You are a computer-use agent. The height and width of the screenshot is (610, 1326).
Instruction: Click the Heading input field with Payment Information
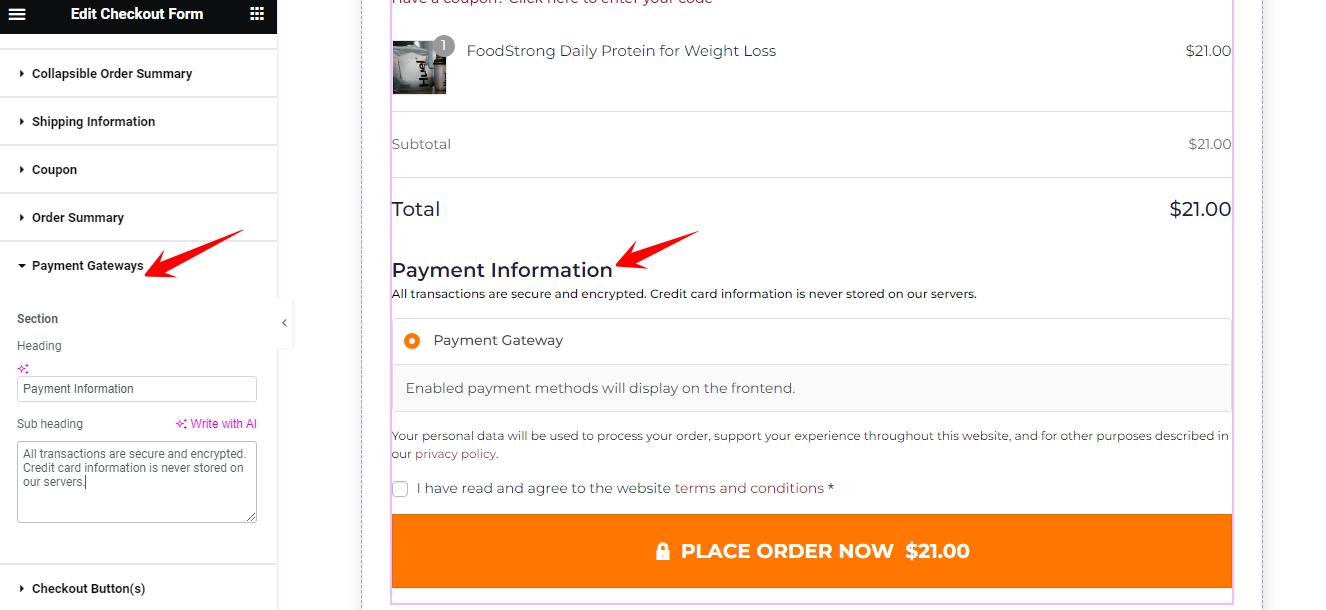coord(137,389)
